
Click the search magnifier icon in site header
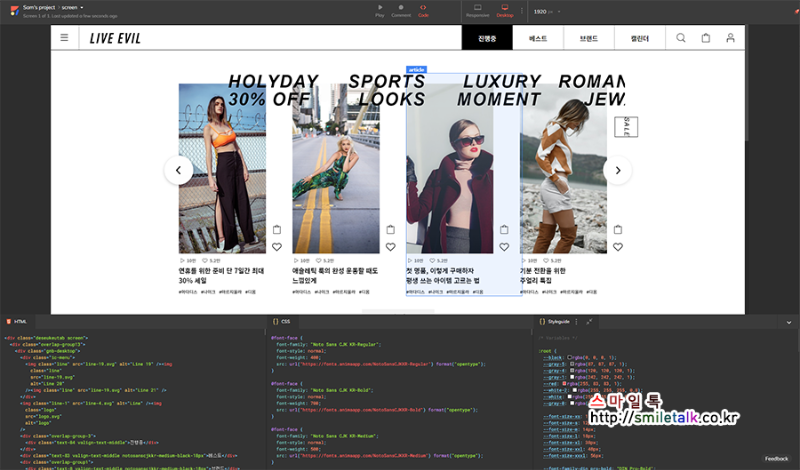pyautogui.click(x=681, y=38)
